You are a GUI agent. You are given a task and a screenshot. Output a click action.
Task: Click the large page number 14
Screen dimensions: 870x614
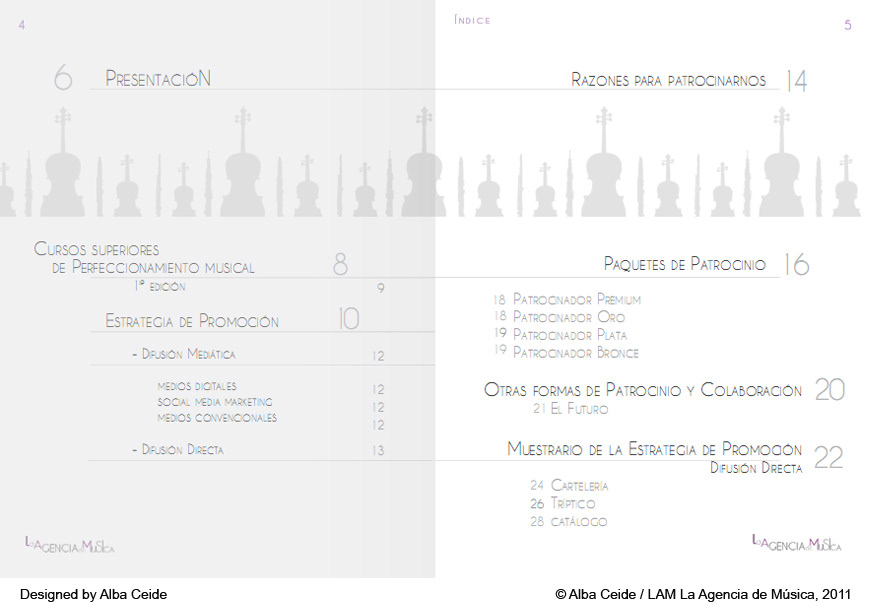tap(797, 81)
